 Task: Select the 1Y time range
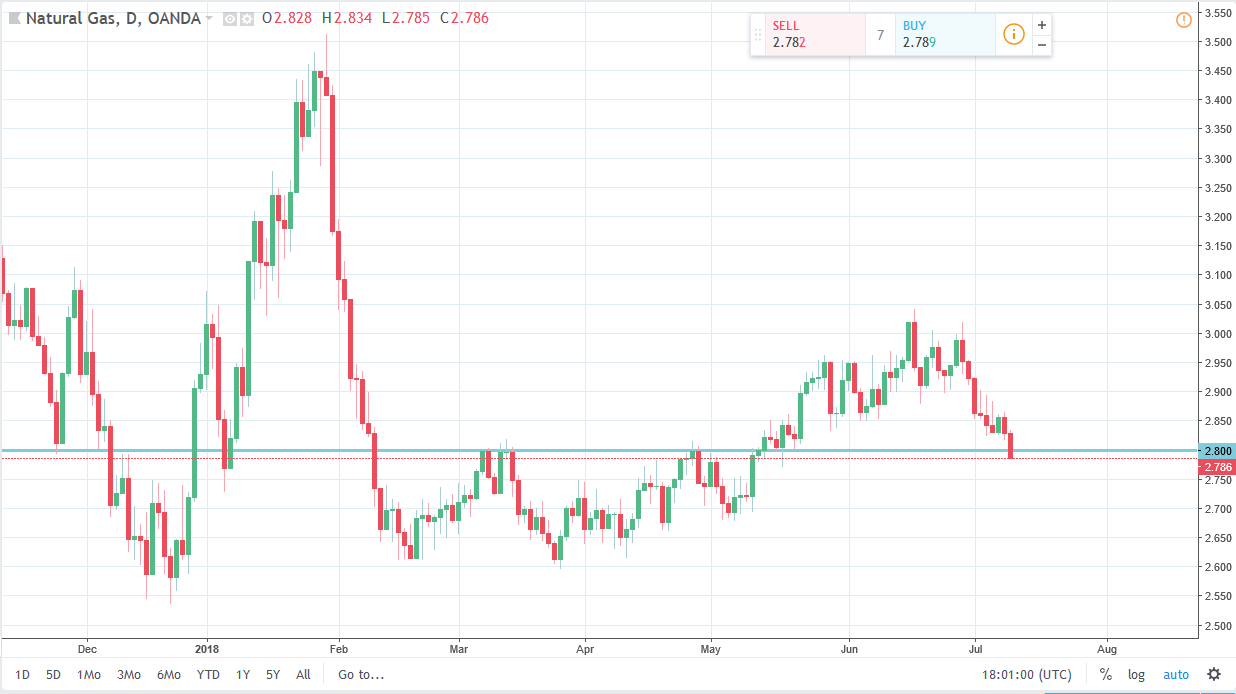tap(243, 674)
